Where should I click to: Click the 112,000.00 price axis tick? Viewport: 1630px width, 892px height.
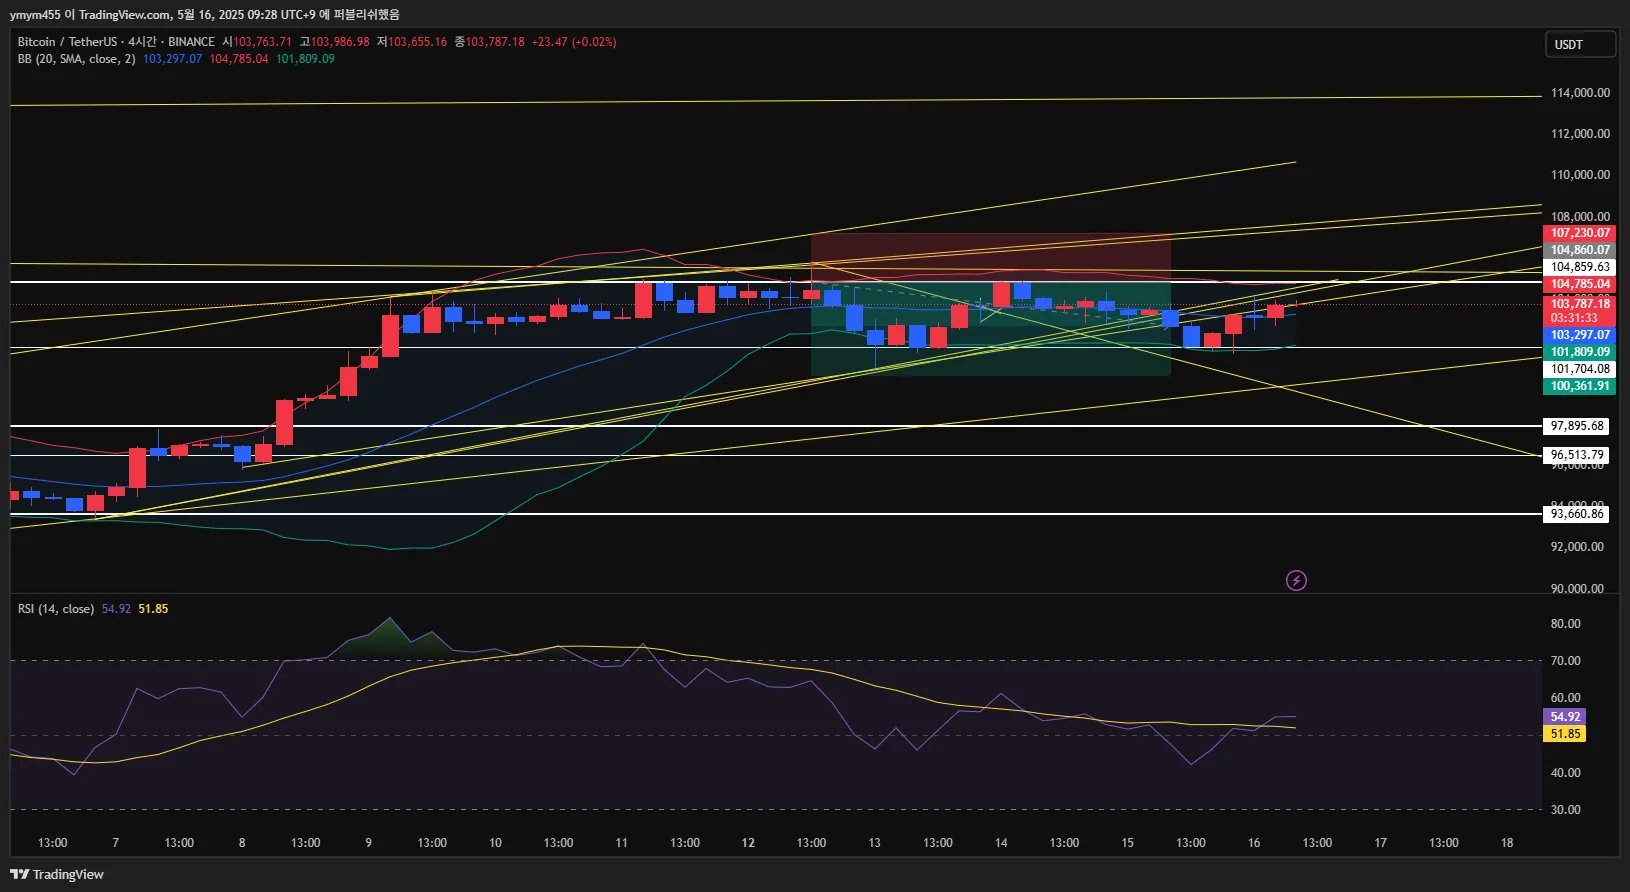(1580, 134)
